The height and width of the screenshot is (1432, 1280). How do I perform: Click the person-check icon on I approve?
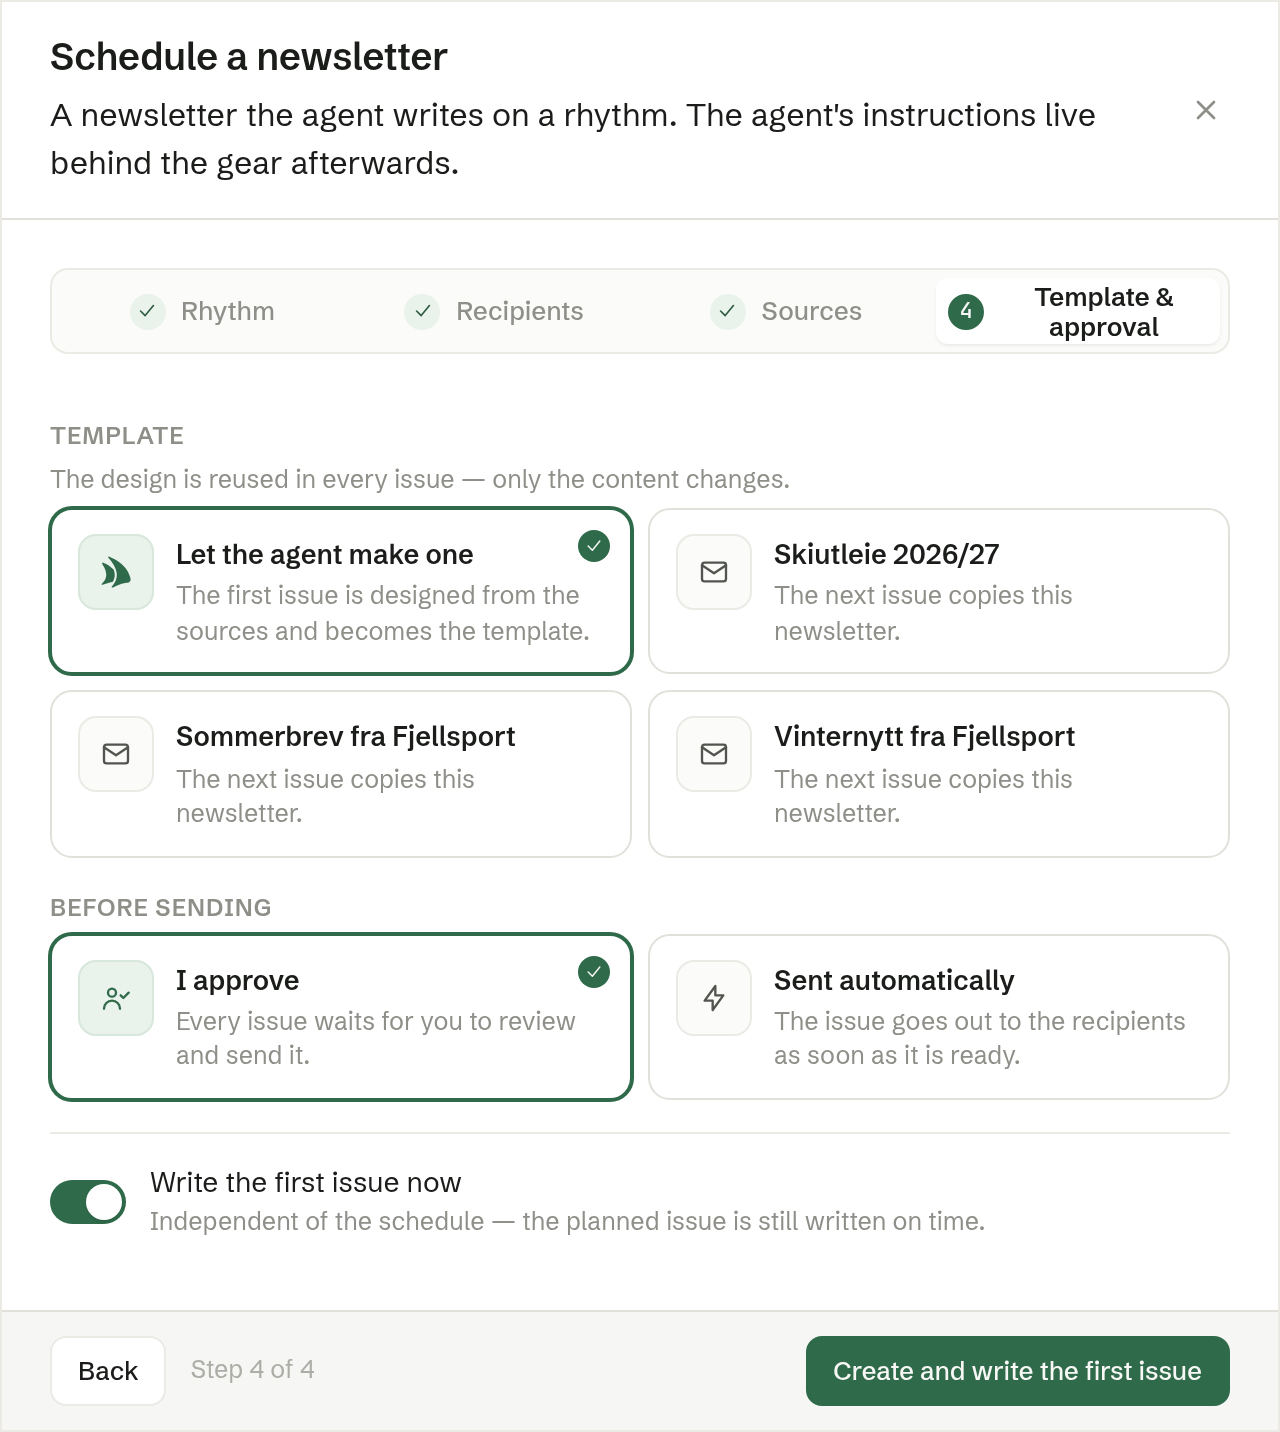click(116, 998)
